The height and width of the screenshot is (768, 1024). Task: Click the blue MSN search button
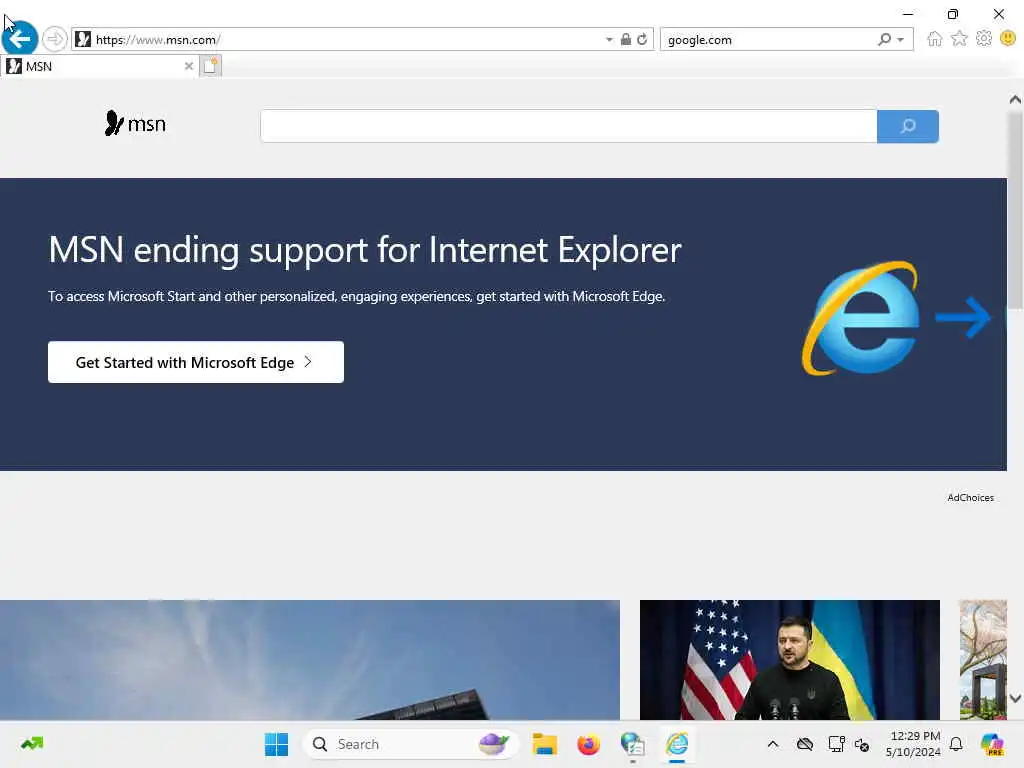point(908,126)
